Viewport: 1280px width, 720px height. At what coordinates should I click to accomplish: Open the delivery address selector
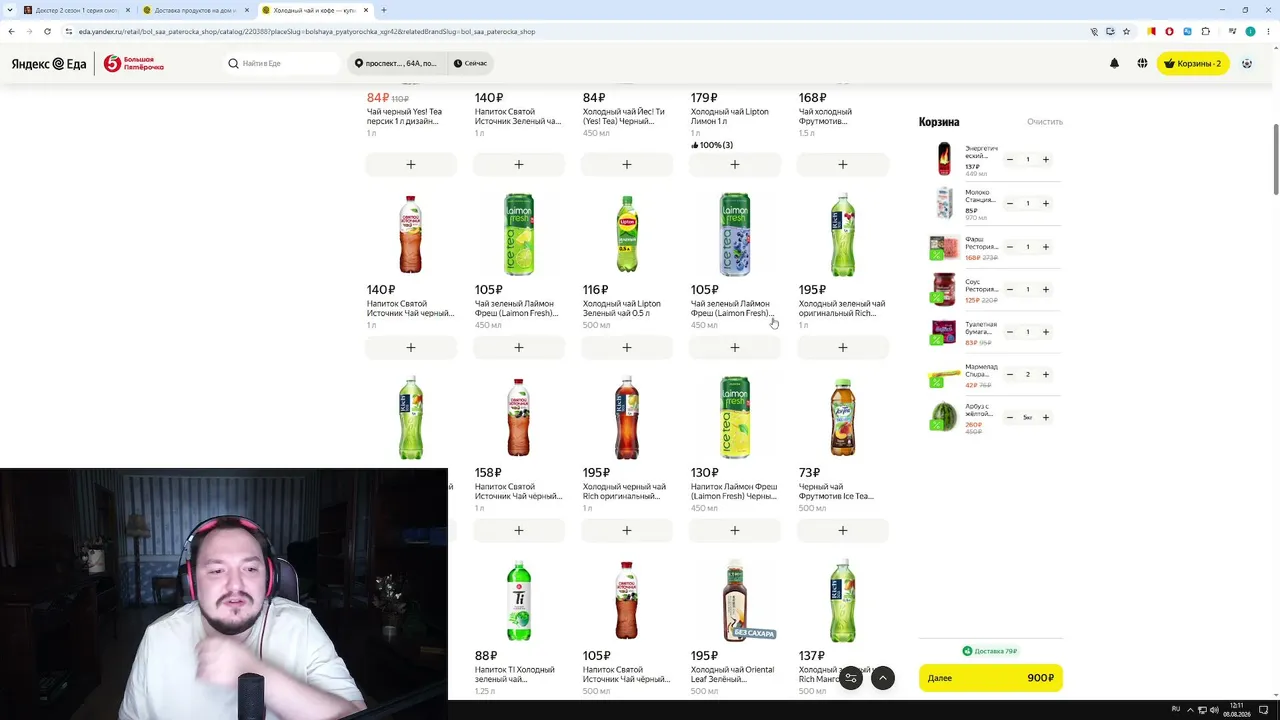click(397, 63)
